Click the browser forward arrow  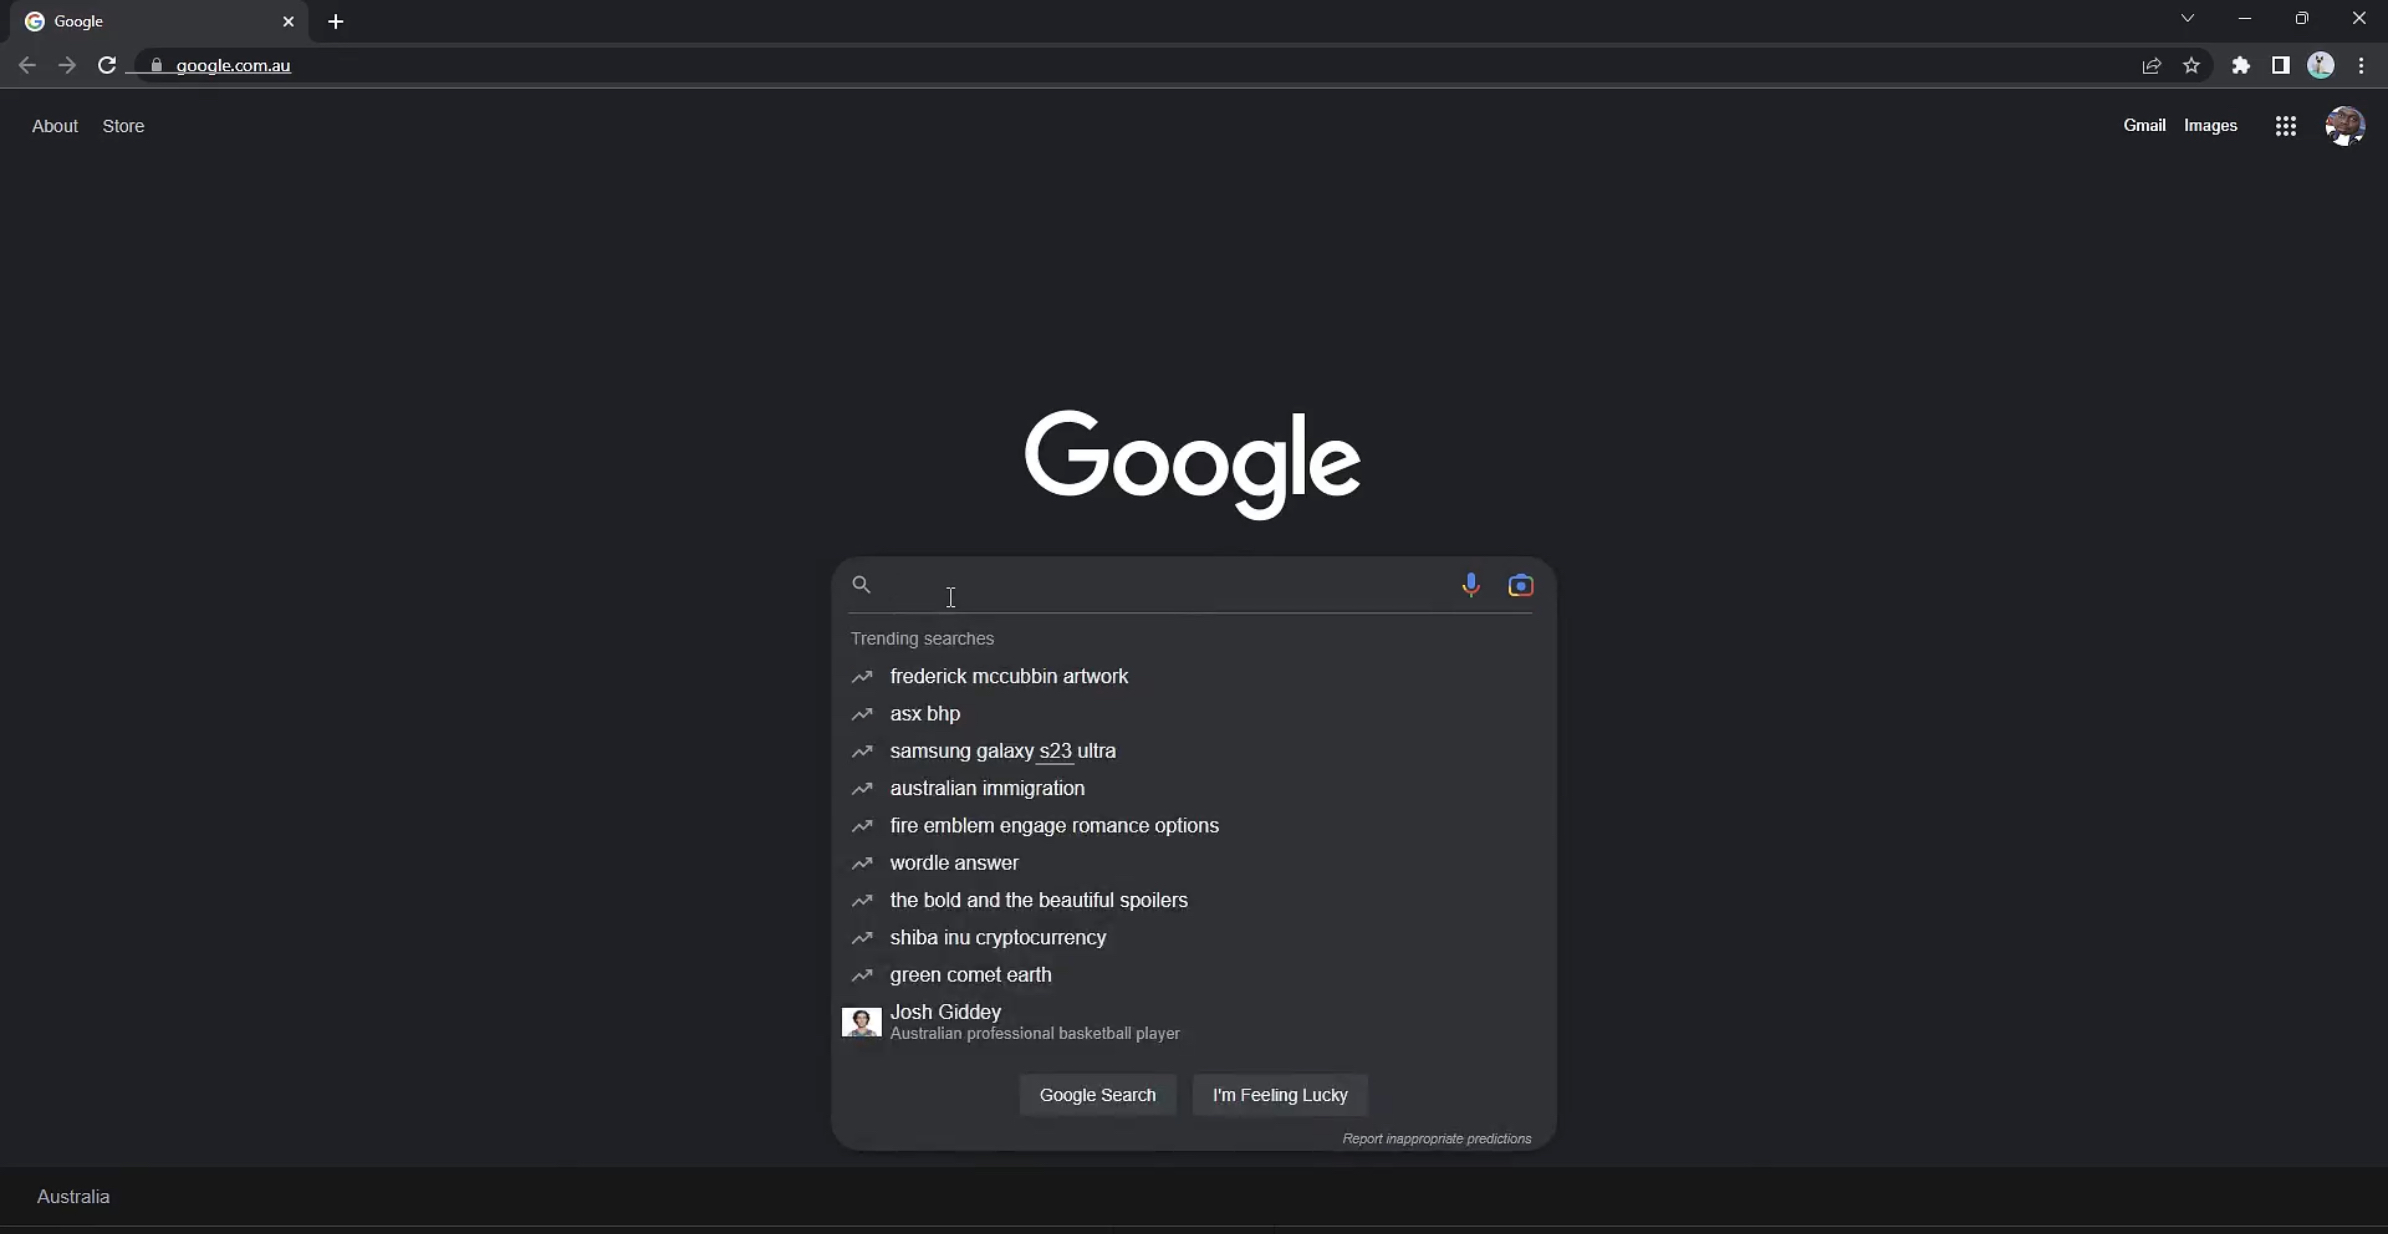coord(66,65)
